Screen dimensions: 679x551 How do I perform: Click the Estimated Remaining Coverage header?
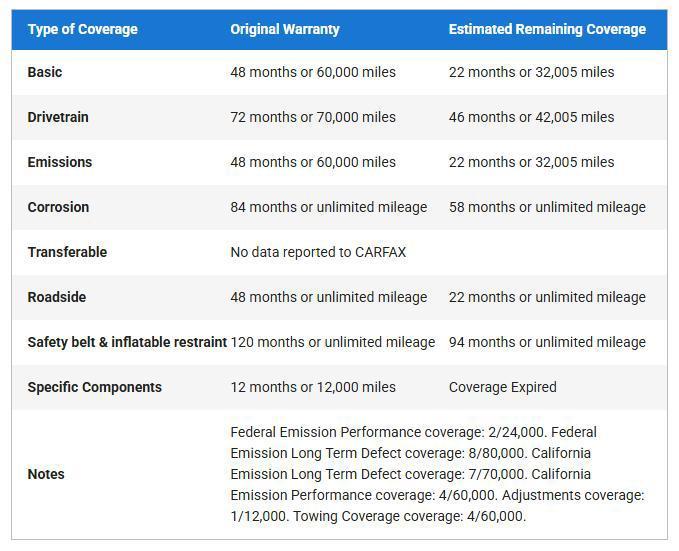pyautogui.click(x=547, y=29)
